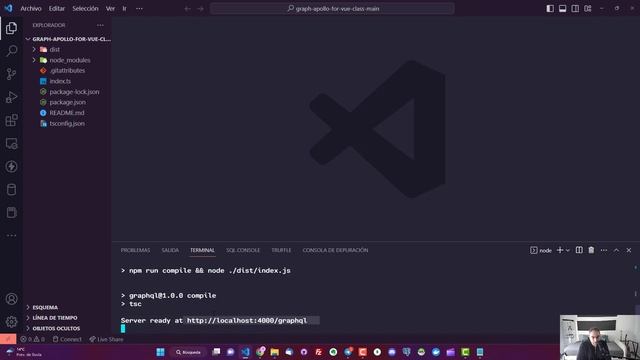The image size is (640, 360).
Task: Select the TERMINAL panel tab
Action: tap(202, 250)
